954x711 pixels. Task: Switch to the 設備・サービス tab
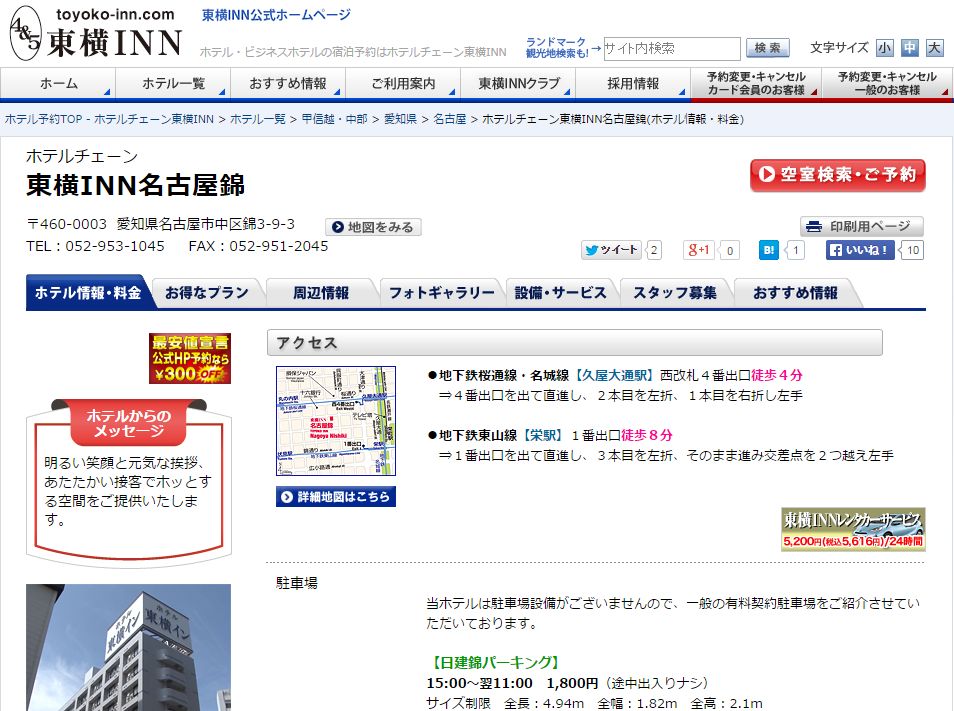(560, 293)
